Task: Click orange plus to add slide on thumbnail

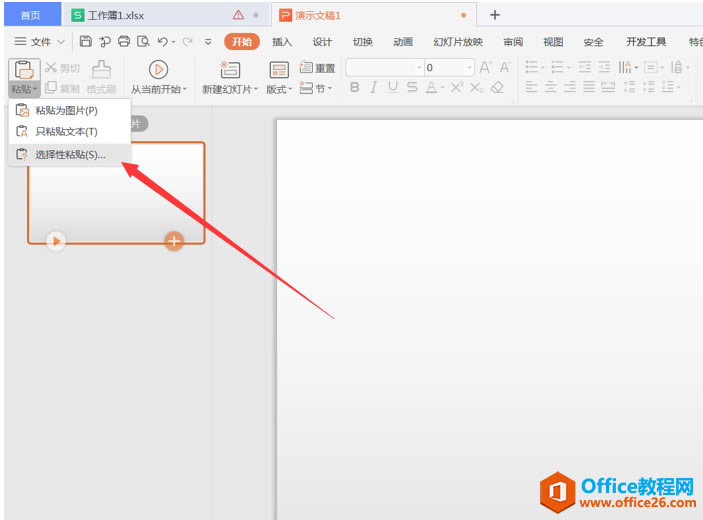Action: pyautogui.click(x=174, y=241)
